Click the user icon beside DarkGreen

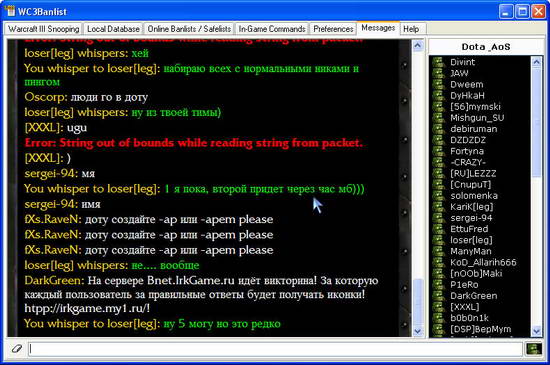(438, 296)
